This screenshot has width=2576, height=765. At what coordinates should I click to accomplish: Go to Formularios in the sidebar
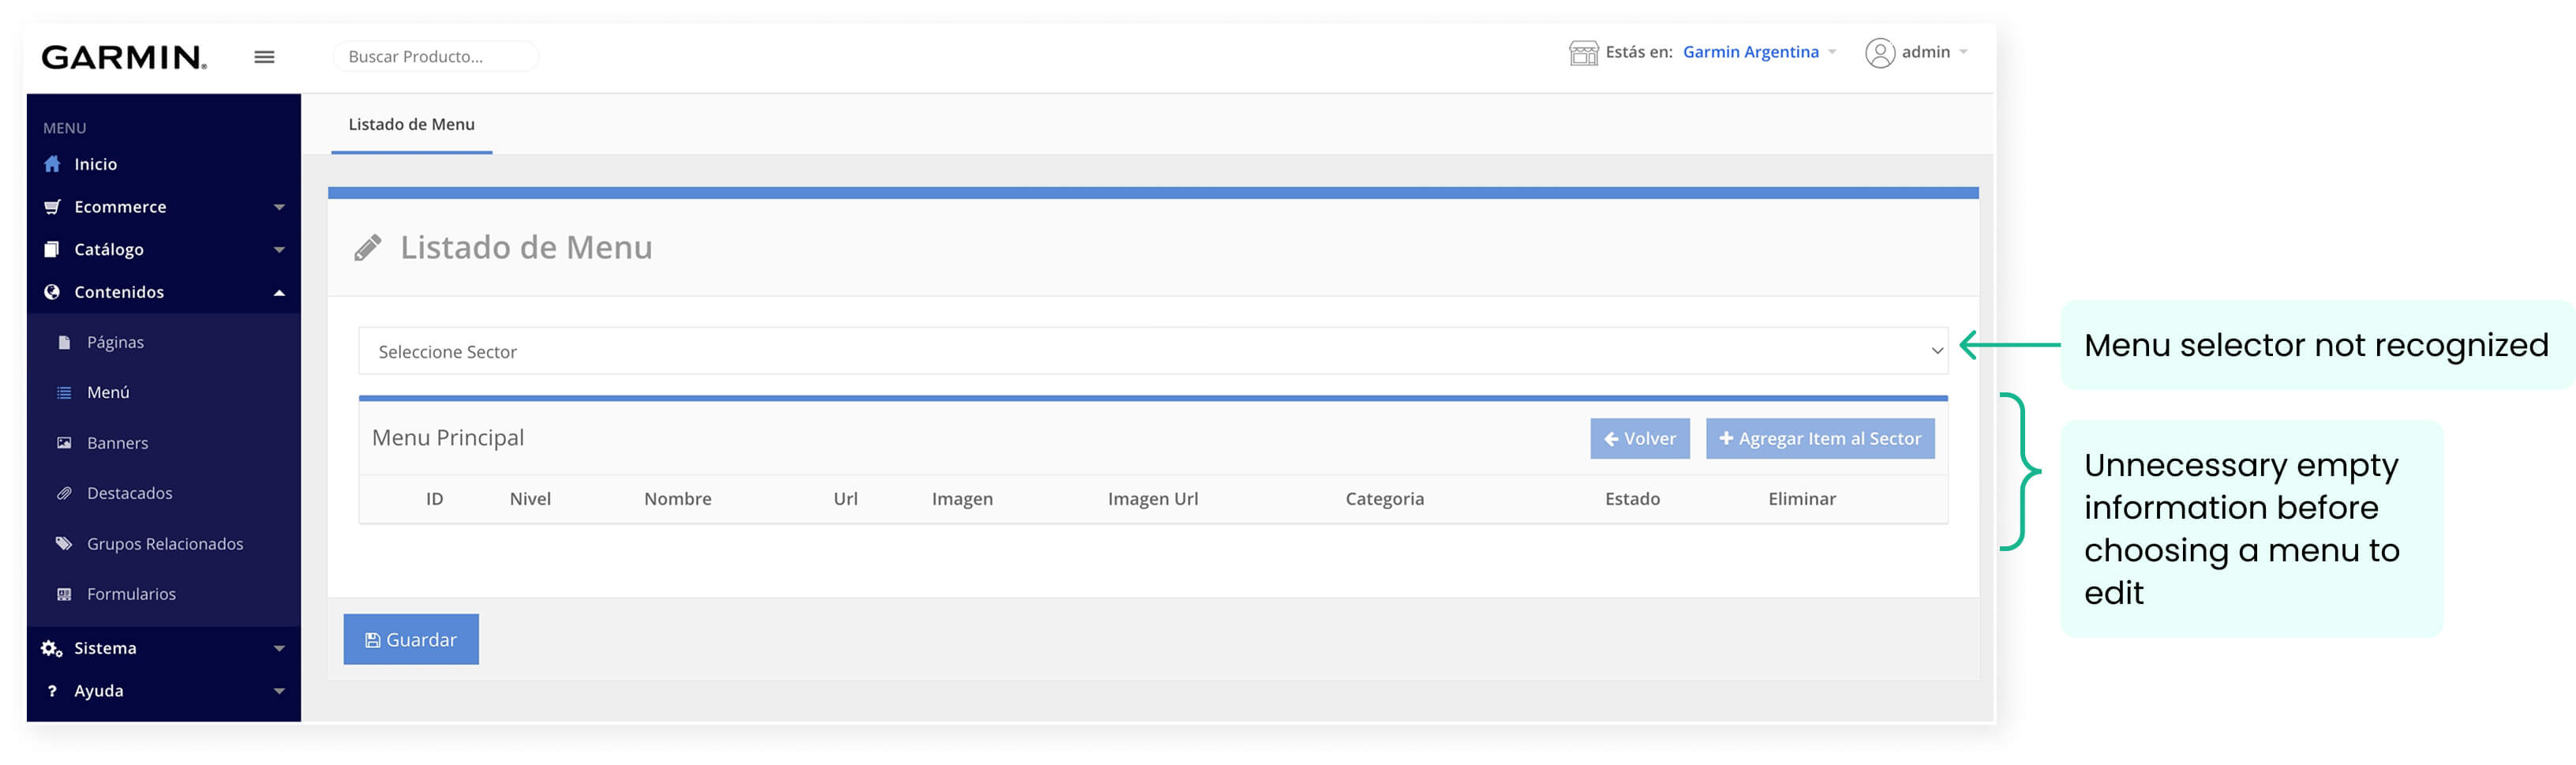[x=131, y=594]
